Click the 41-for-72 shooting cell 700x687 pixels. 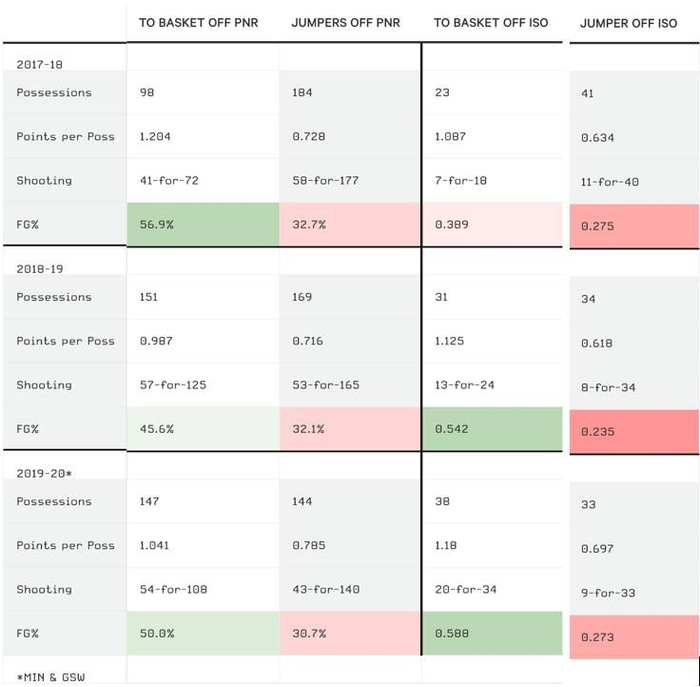point(169,181)
